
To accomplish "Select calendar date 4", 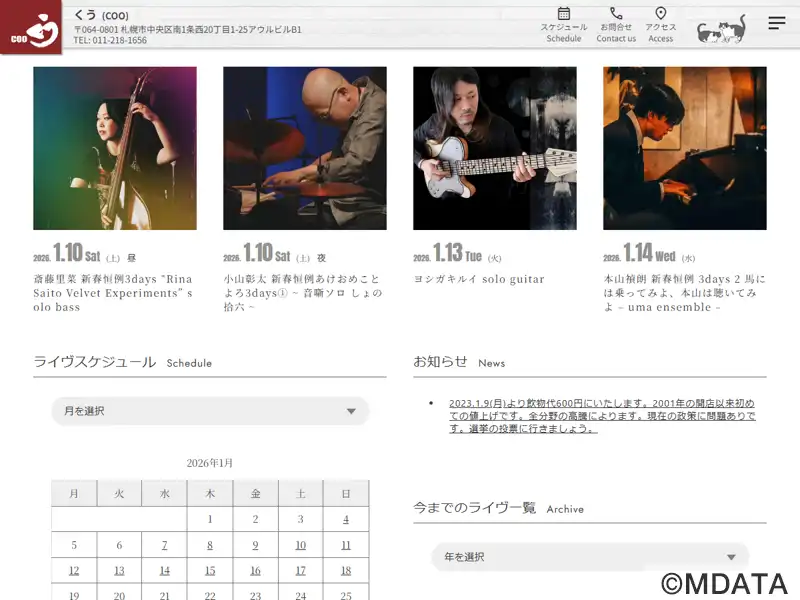I will (346, 519).
